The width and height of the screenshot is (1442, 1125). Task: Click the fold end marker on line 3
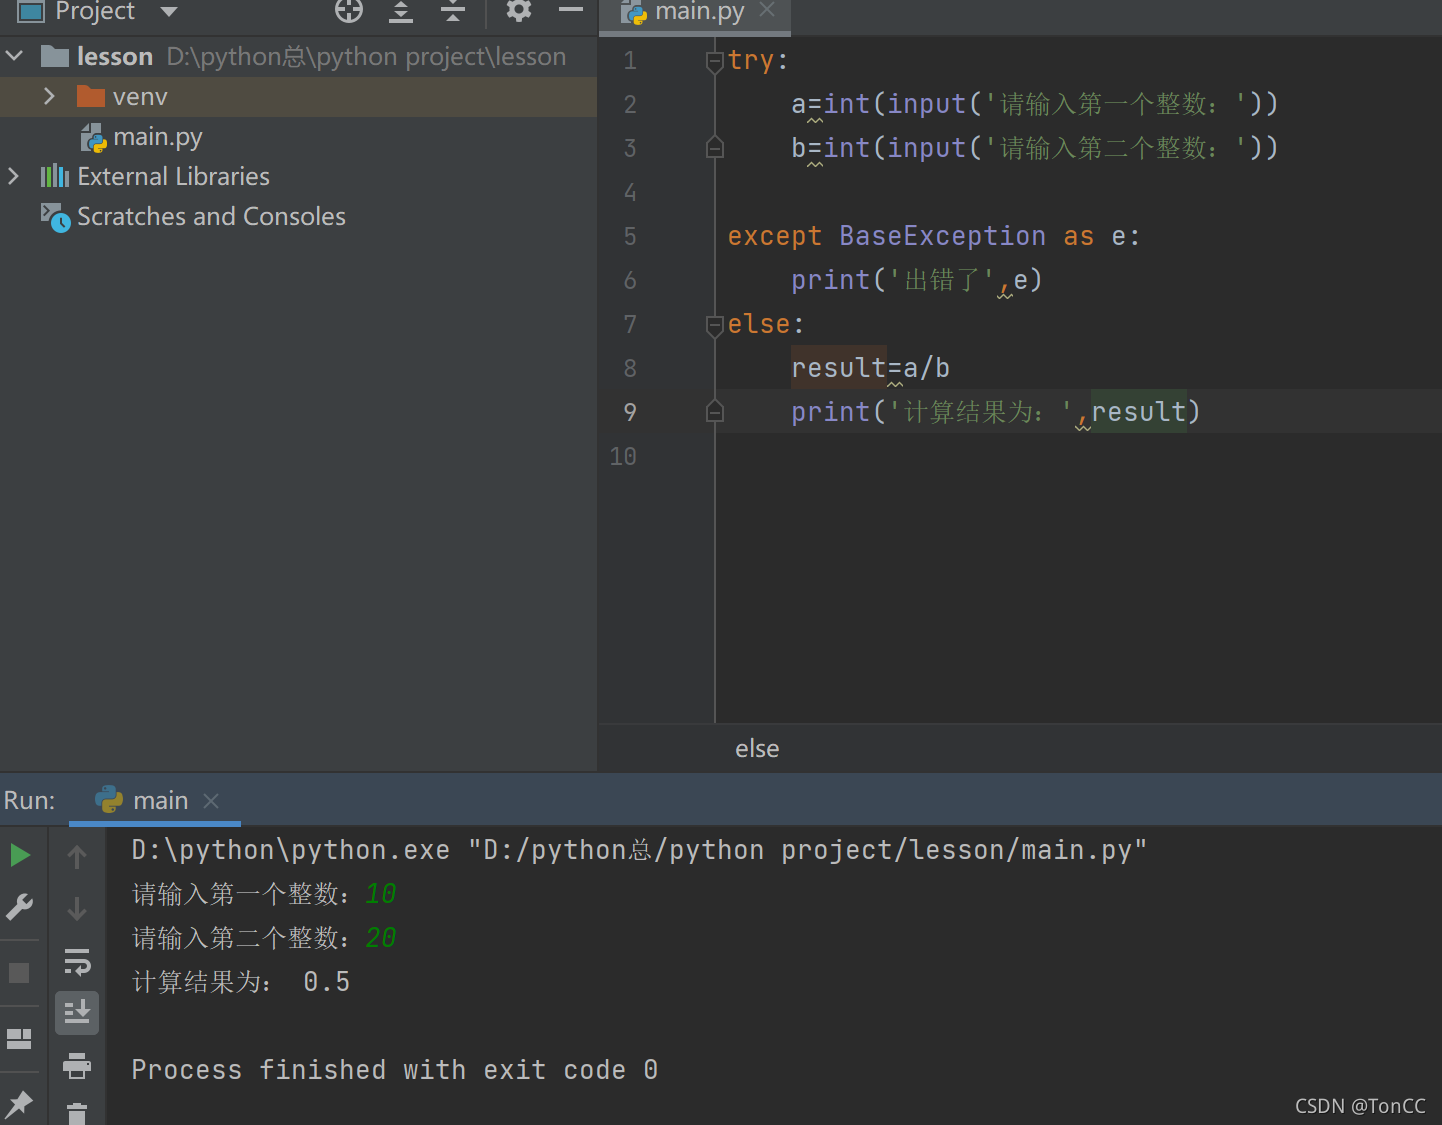(x=714, y=148)
